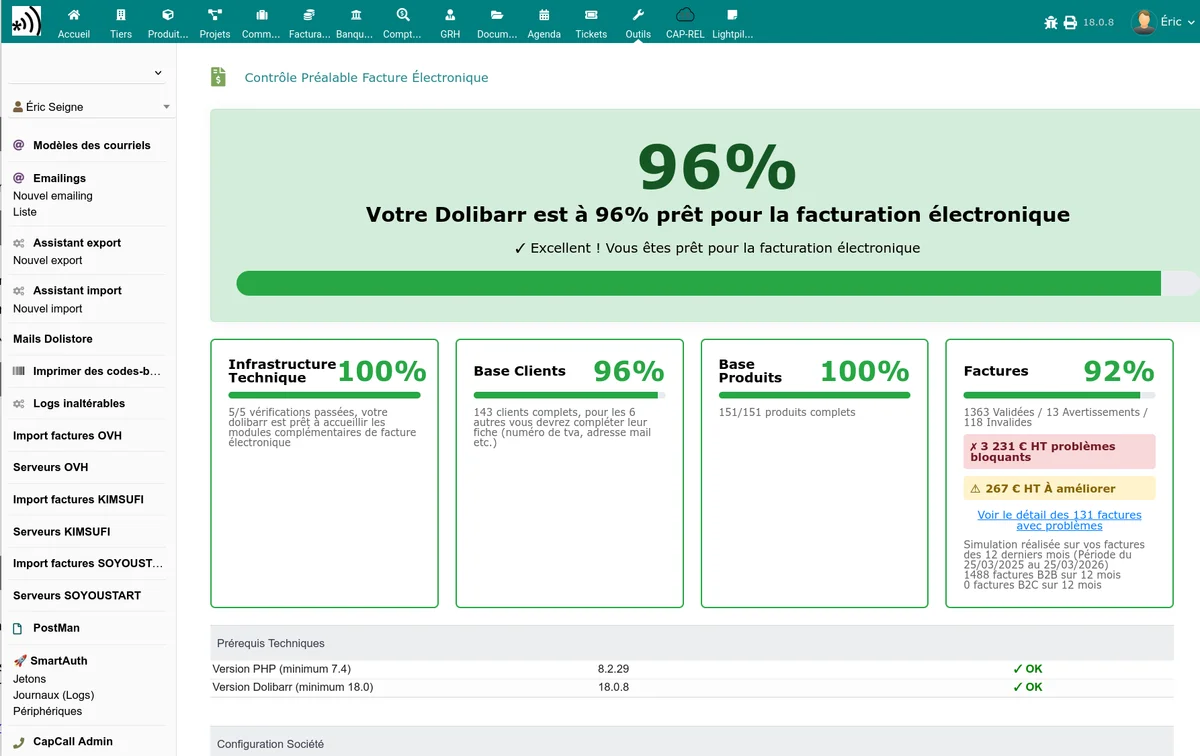Open the Tiers module icon
Viewport: 1200px width, 756px height.
coord(121,15)
